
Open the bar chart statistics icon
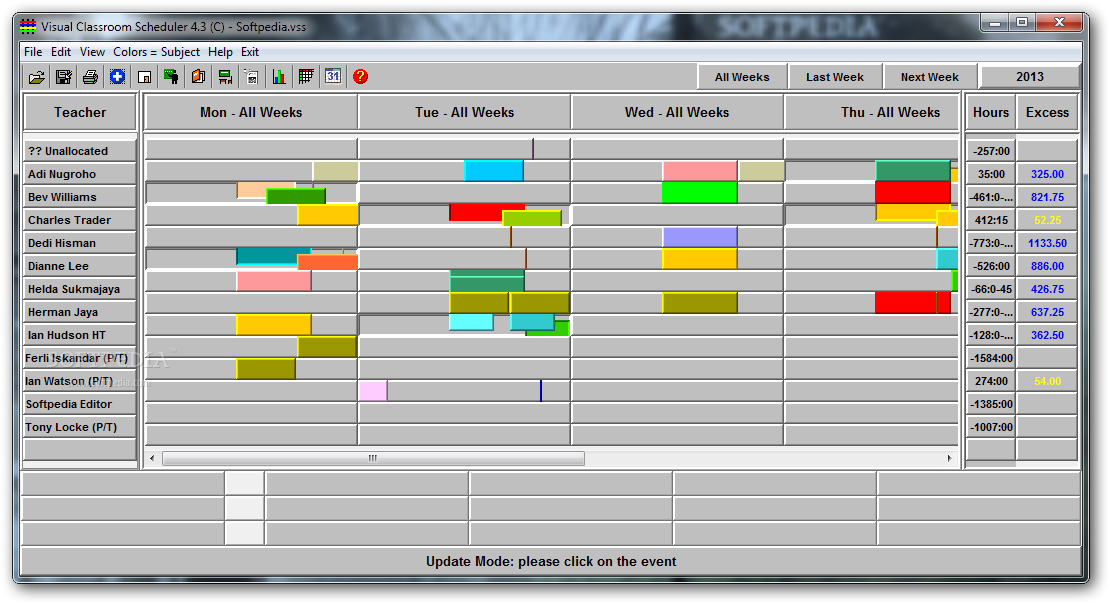tap(279, 76)
